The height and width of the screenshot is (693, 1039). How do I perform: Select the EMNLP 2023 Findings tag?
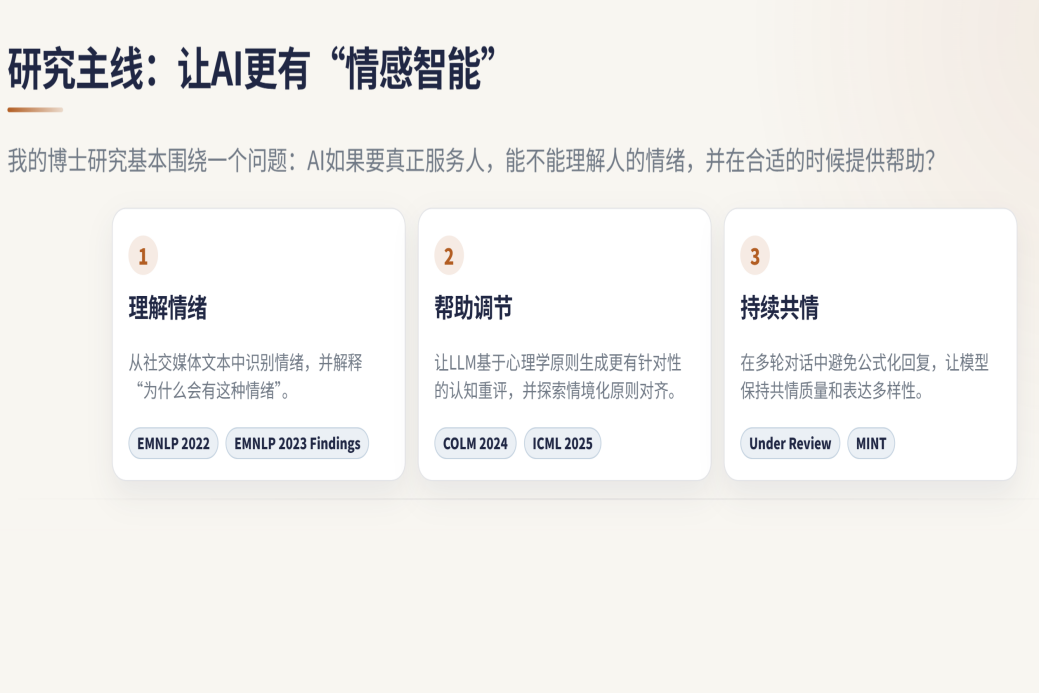(x=297, y=443)
